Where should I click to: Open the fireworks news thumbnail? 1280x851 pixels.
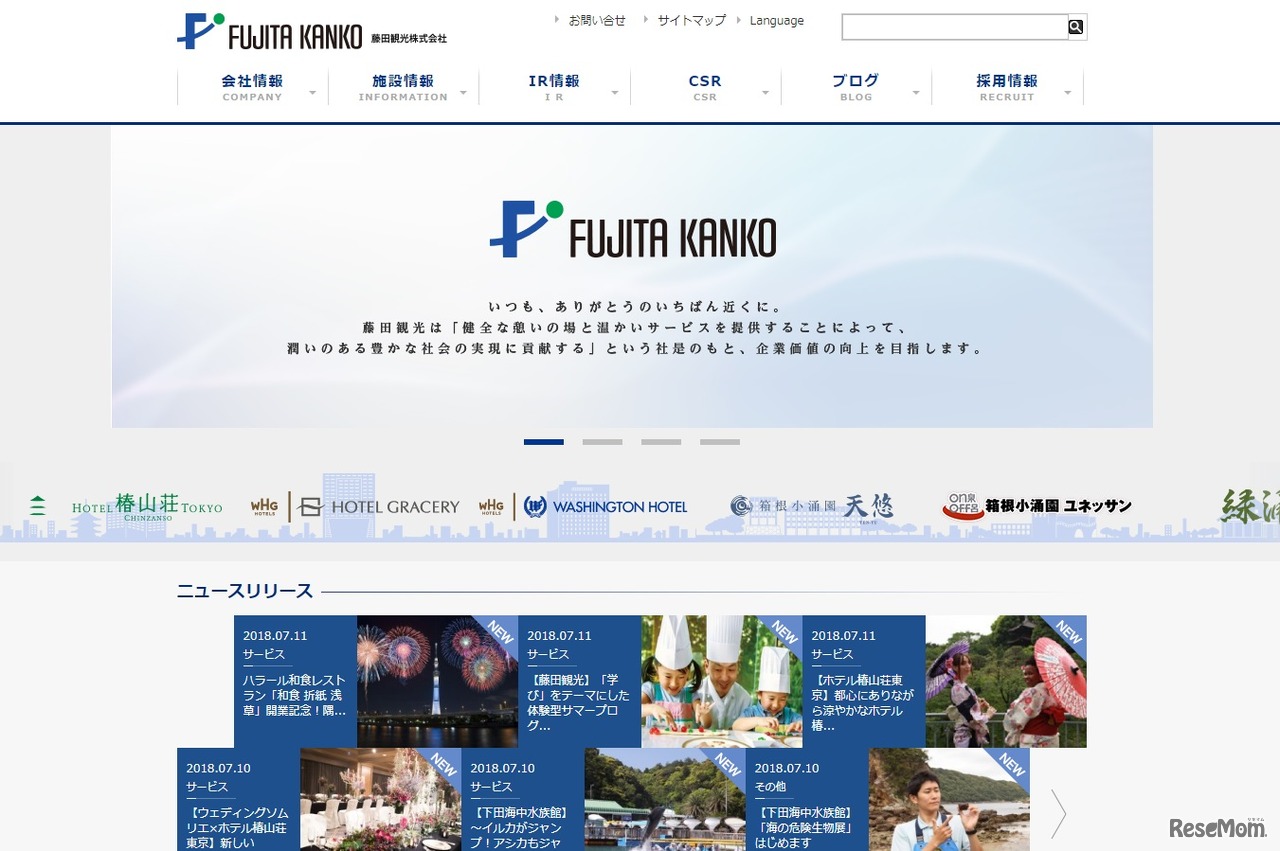click(x=437, y=681)
